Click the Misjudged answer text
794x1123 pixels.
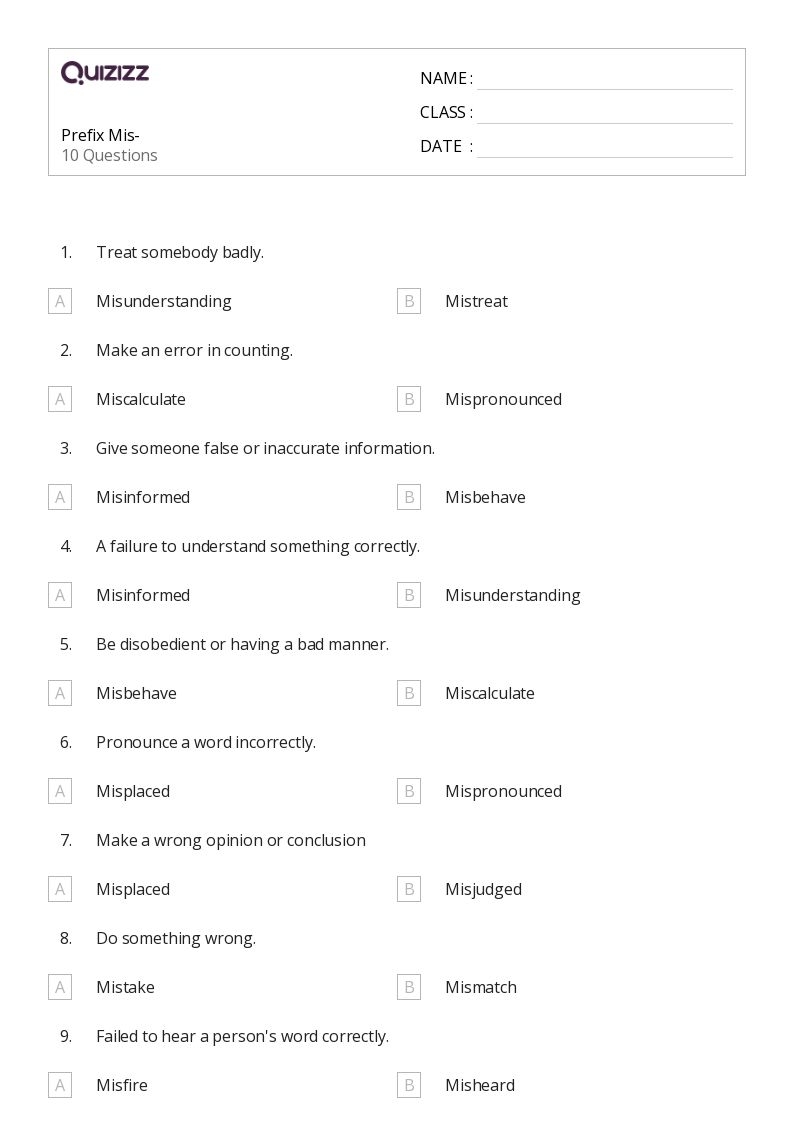483,889
